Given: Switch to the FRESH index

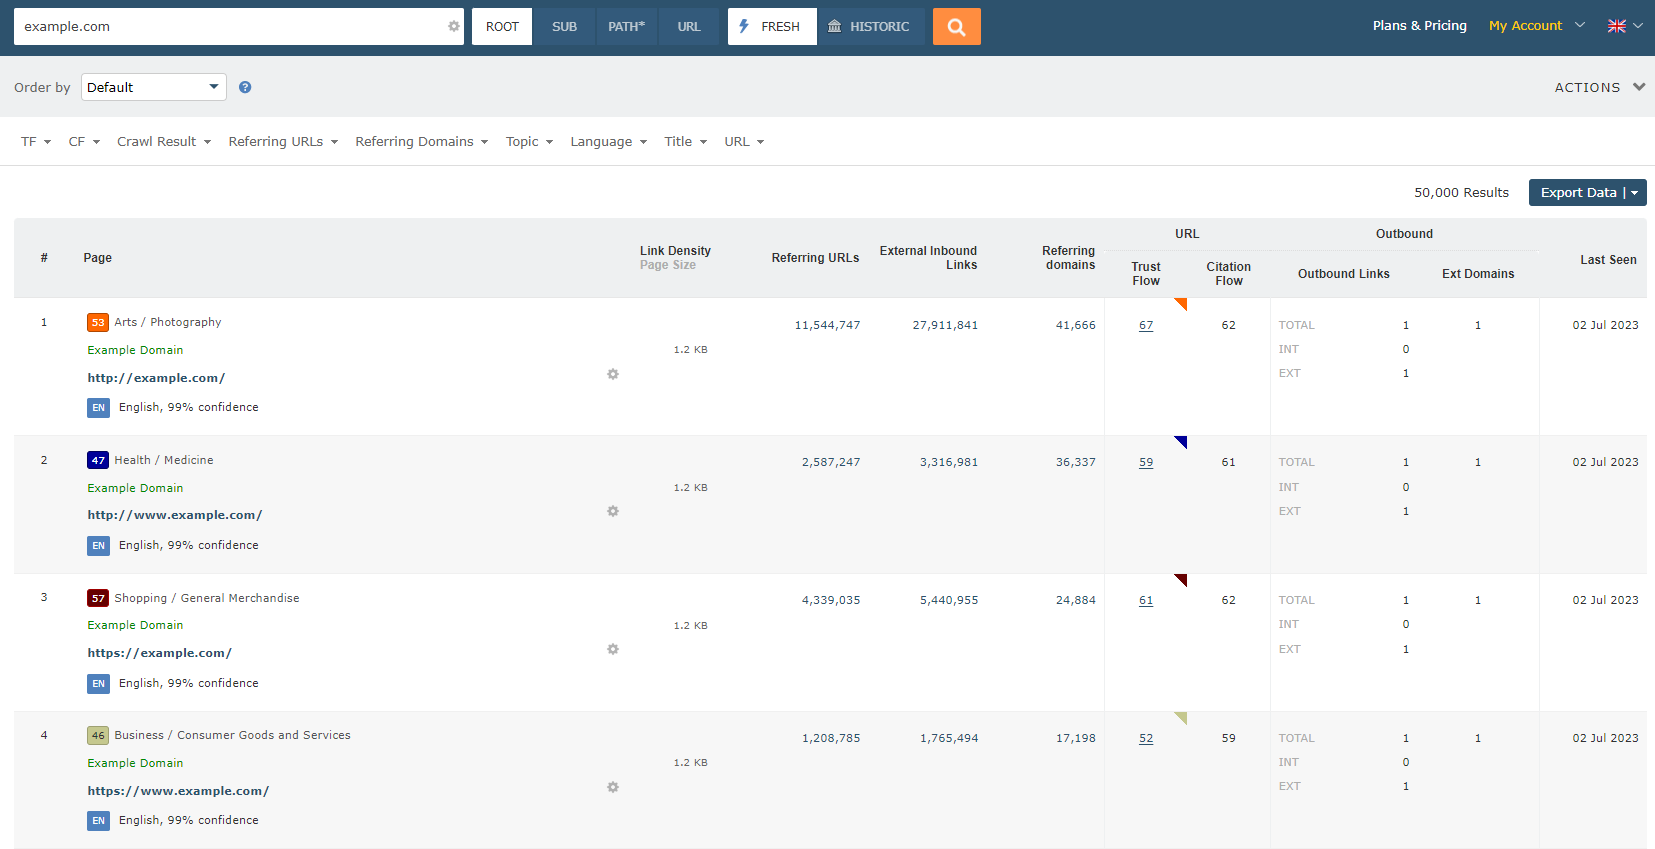Looking at the screenshot, I should (771, 27).
